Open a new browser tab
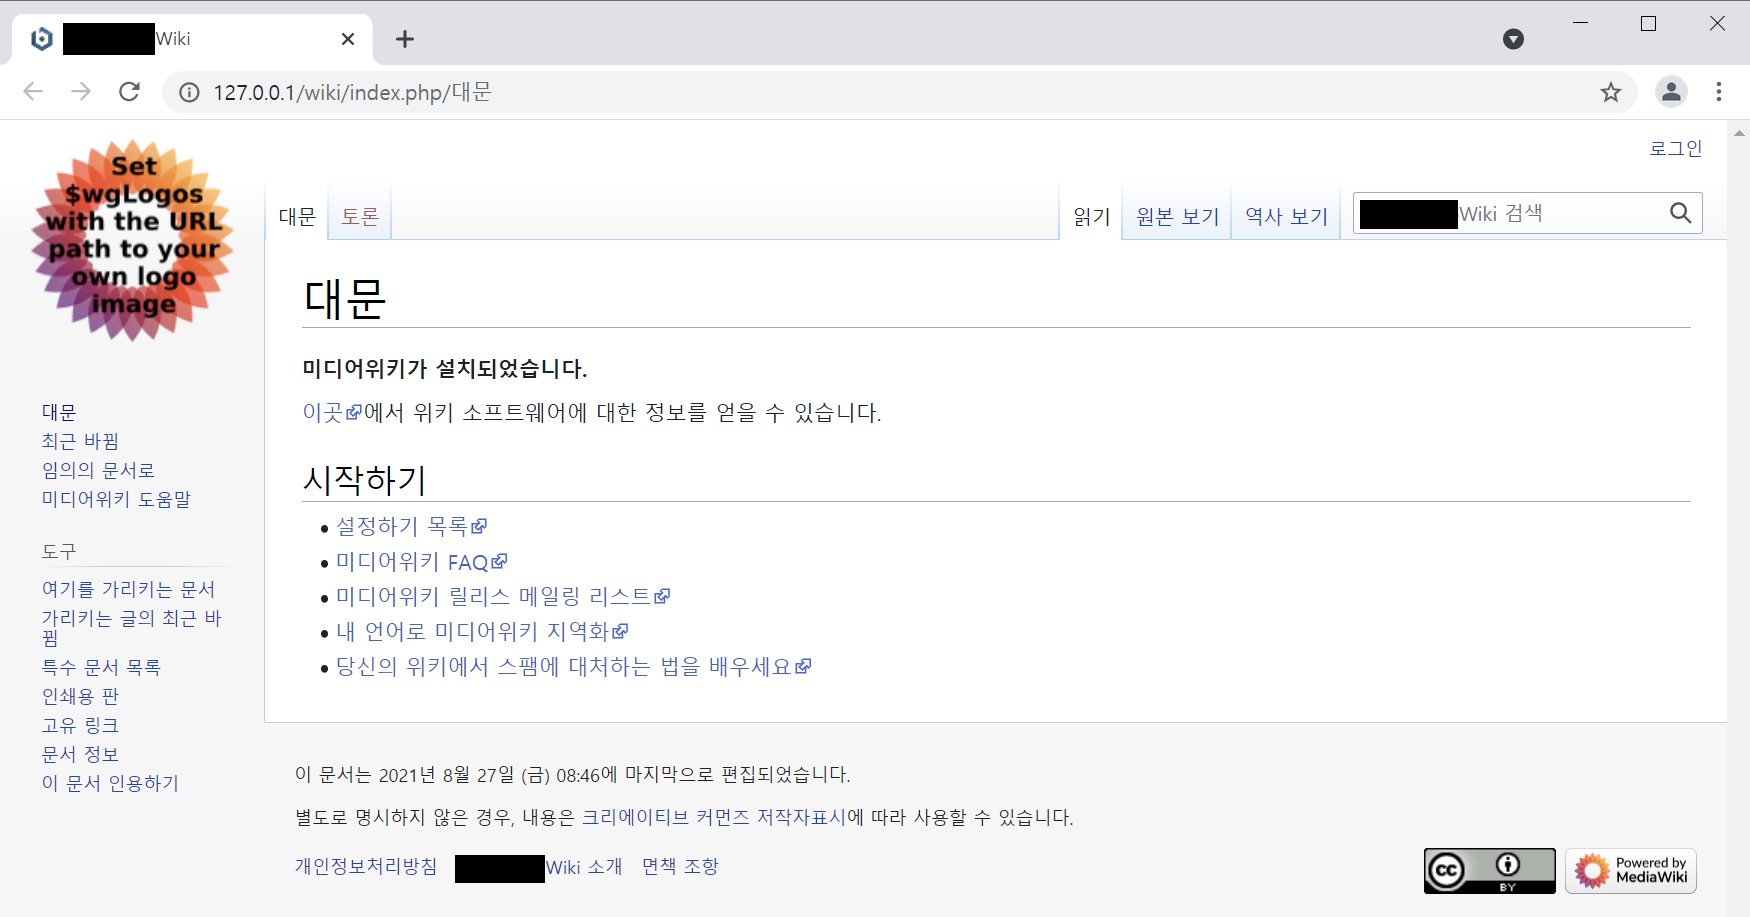This screenshot has height=917, width=1750. click(404, 39)
